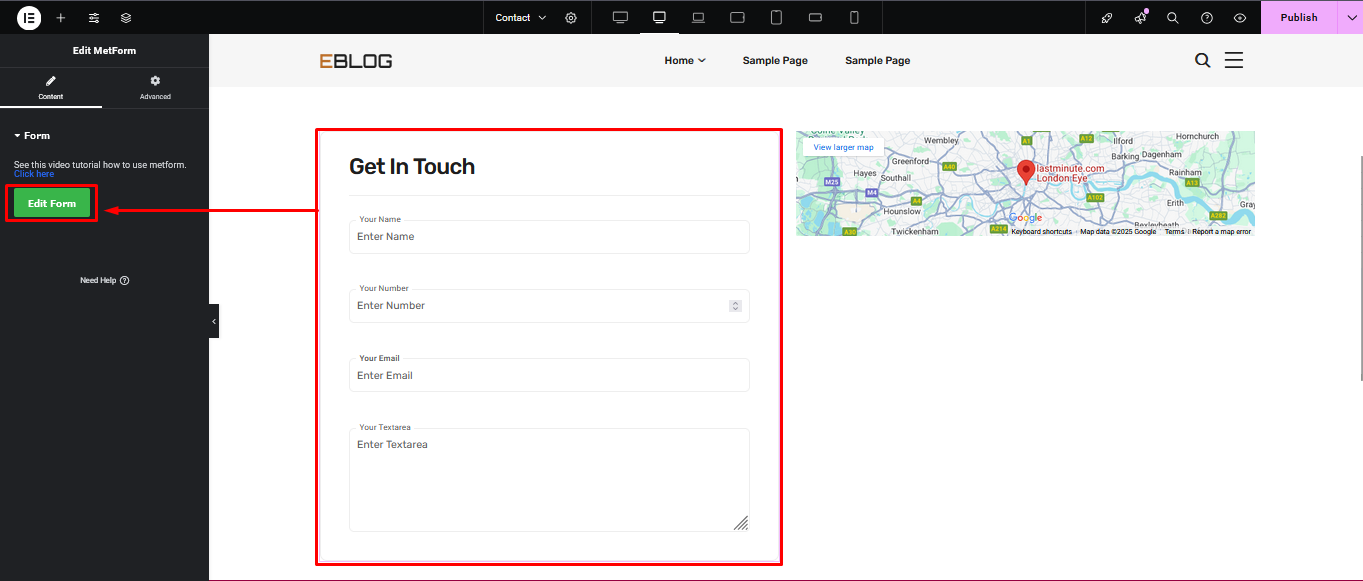Click the What's New megaphone icon
This screenshot has height=581, width=1363.
[1140, 18]
